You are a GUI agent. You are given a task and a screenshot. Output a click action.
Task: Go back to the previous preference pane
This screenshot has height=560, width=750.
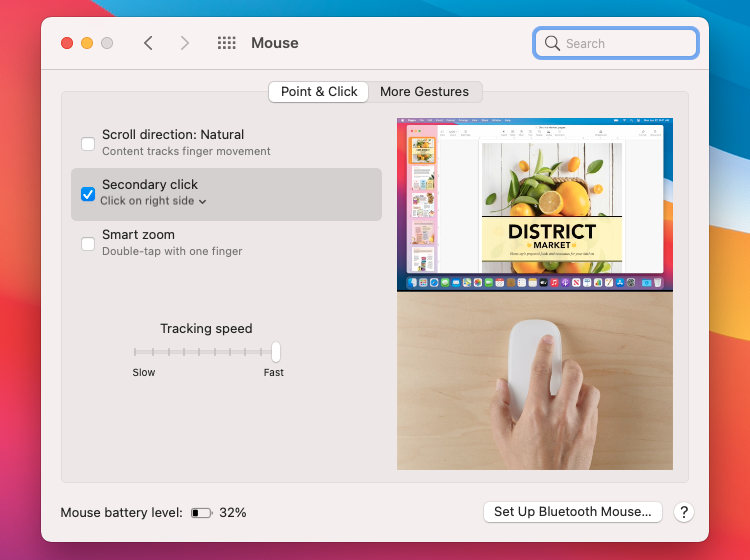point(148,43)
